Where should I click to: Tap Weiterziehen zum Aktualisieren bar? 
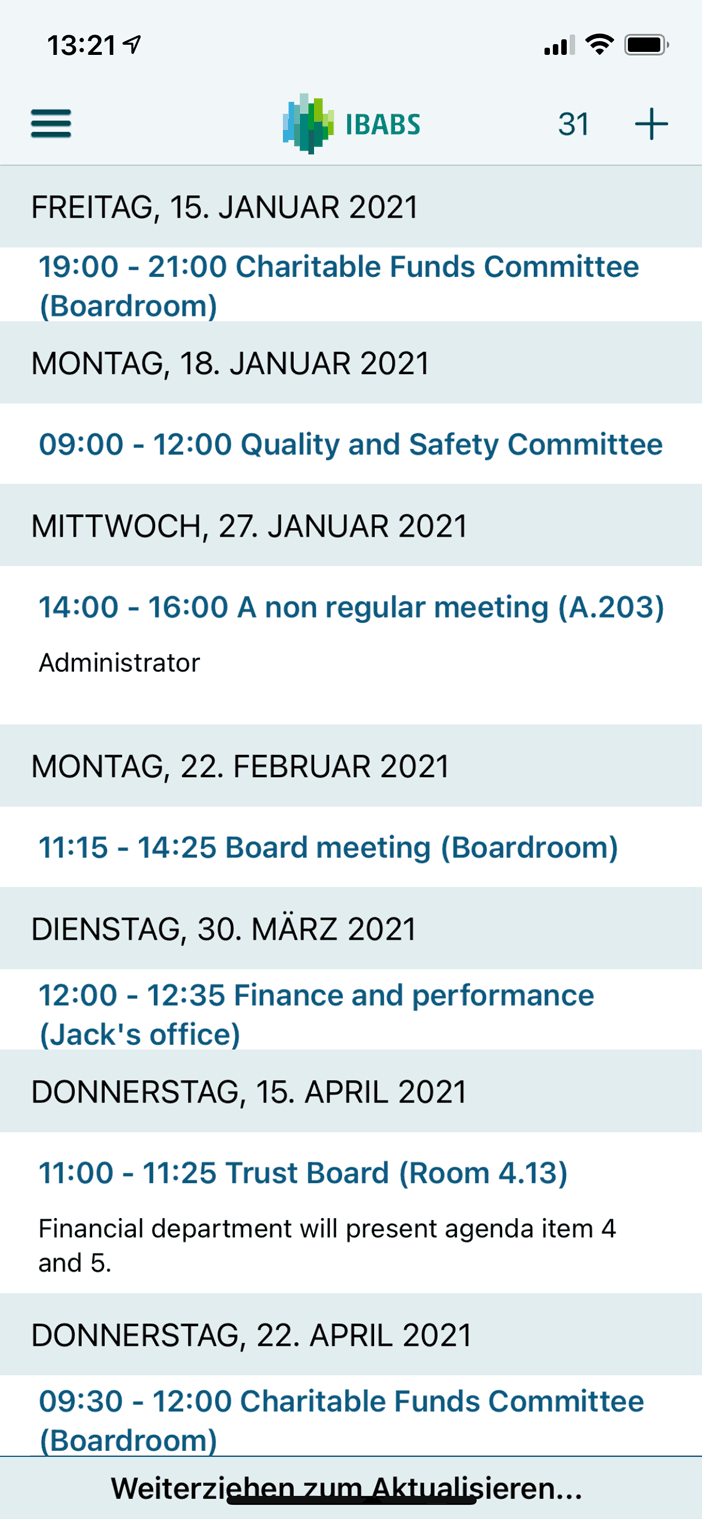tap(351, 1488)
